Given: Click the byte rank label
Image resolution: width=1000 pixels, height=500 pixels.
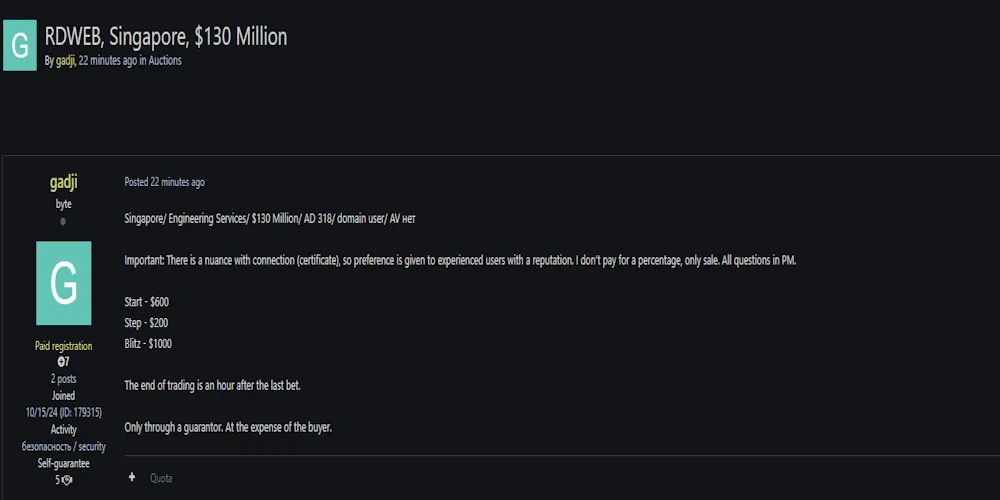Looking at the screenshot, I should click(63, 204).
